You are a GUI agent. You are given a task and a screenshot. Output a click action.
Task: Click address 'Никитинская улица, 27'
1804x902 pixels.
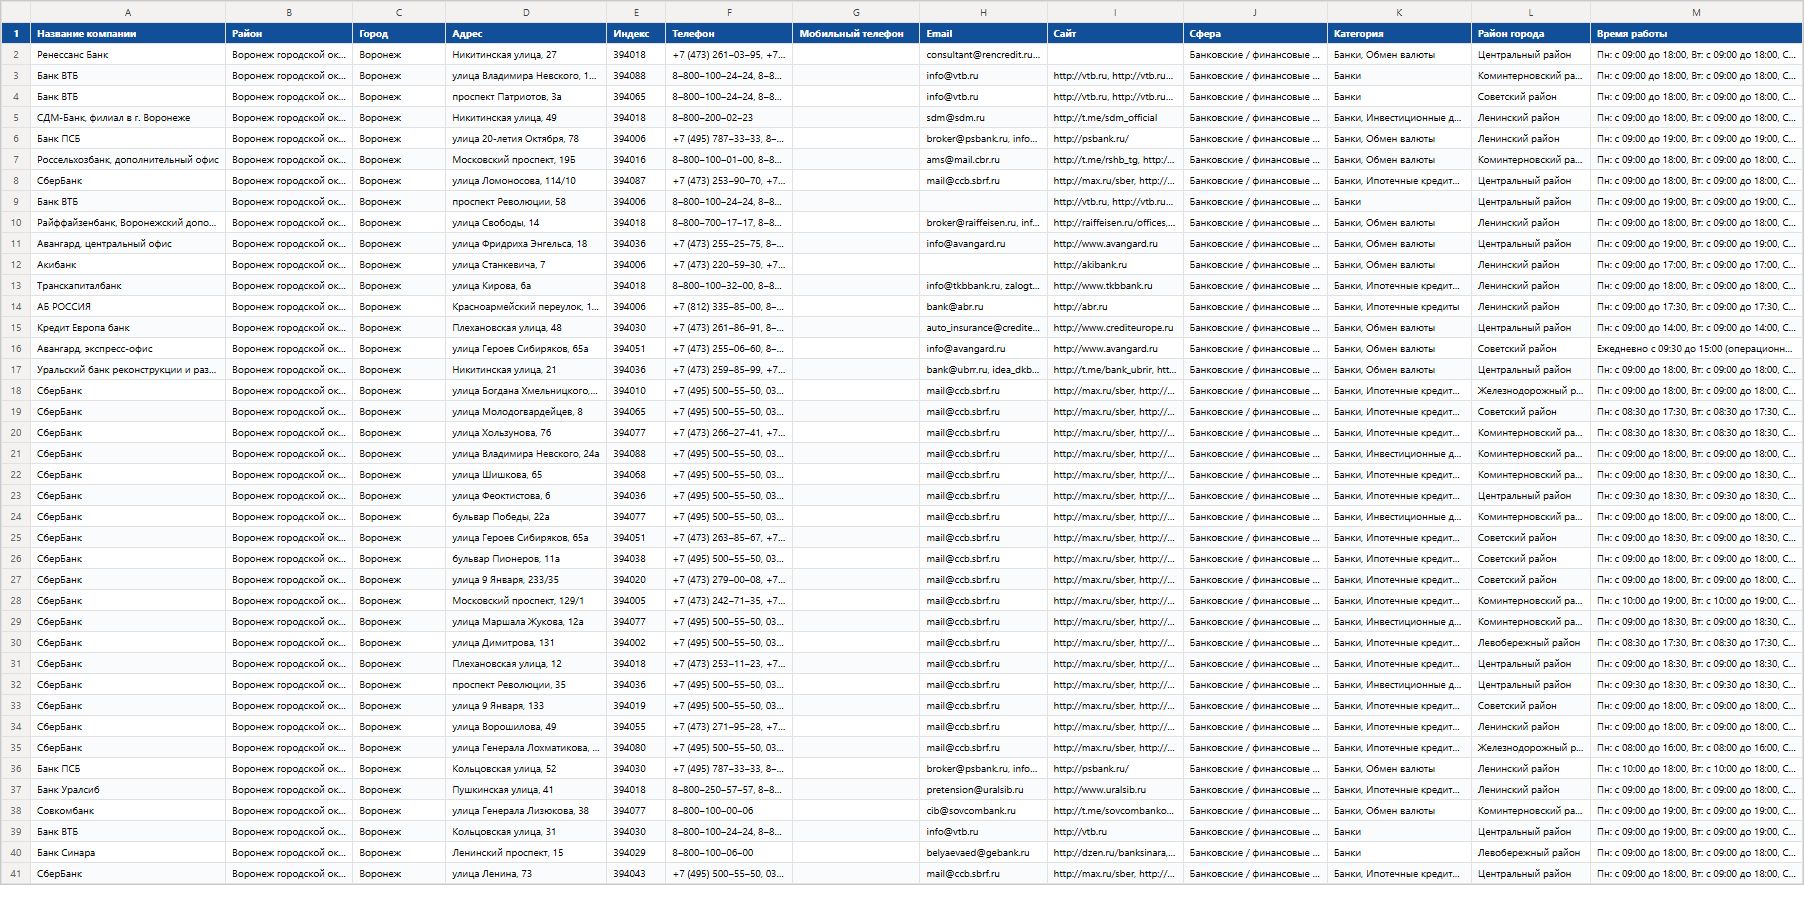526,55
